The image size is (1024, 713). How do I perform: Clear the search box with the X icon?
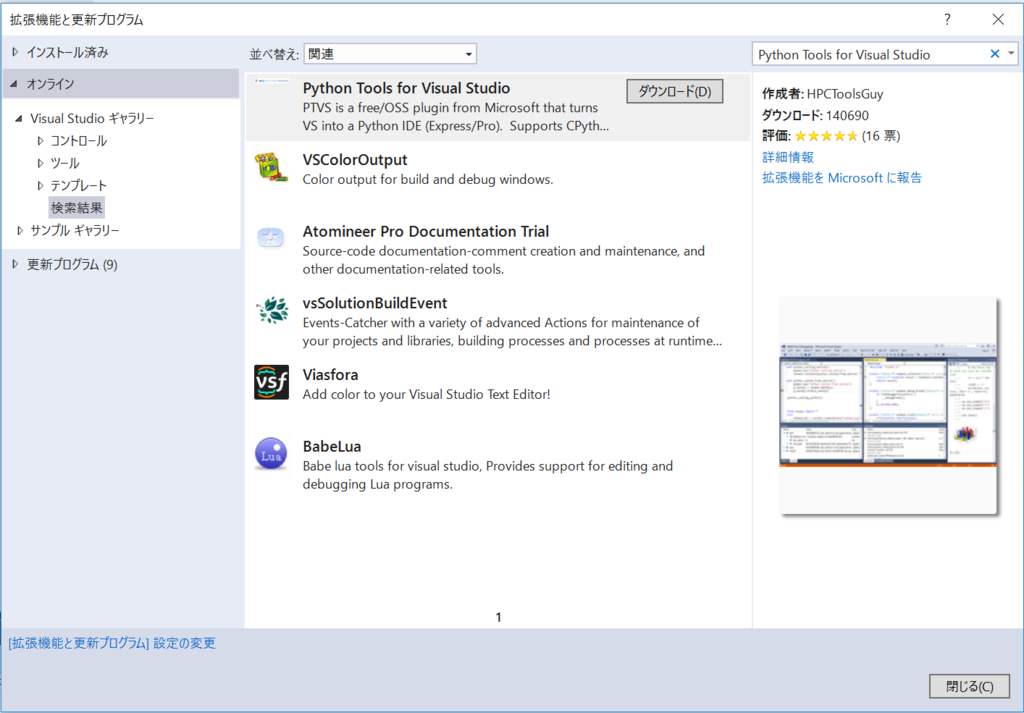coord(995,54)
